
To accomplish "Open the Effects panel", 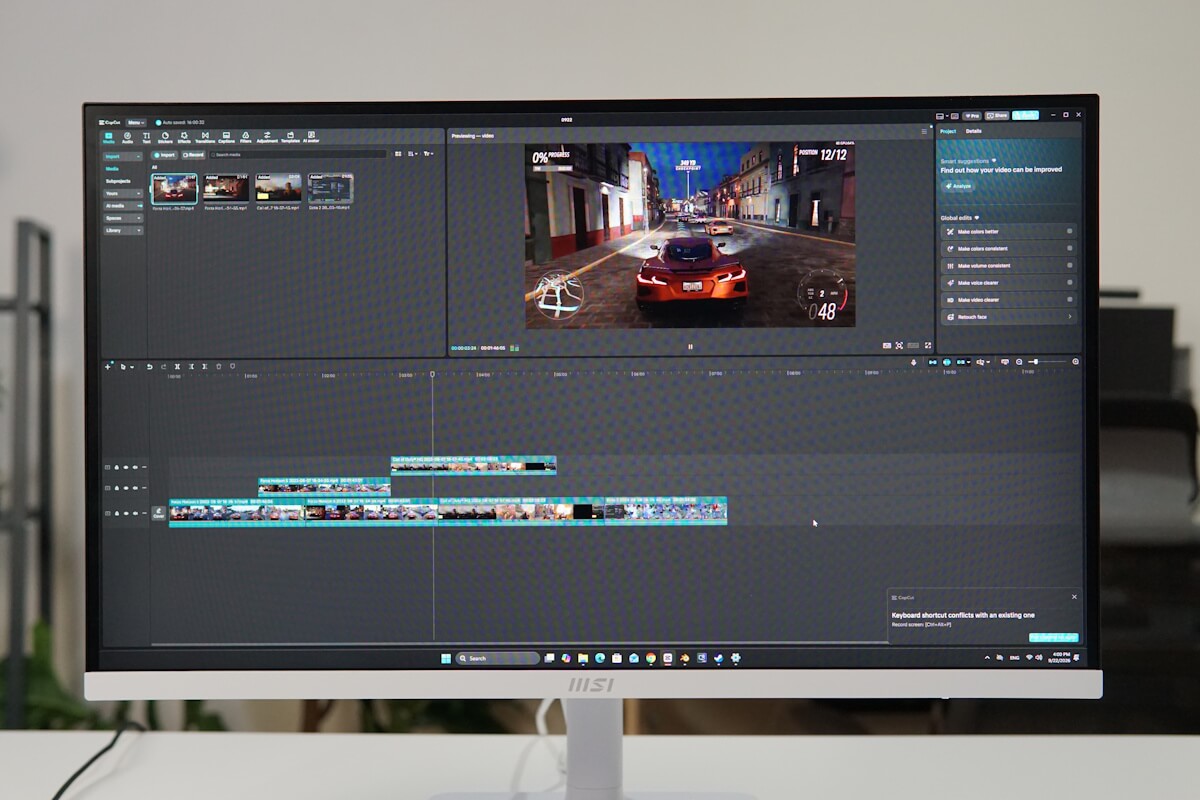I will coord(184,137).
